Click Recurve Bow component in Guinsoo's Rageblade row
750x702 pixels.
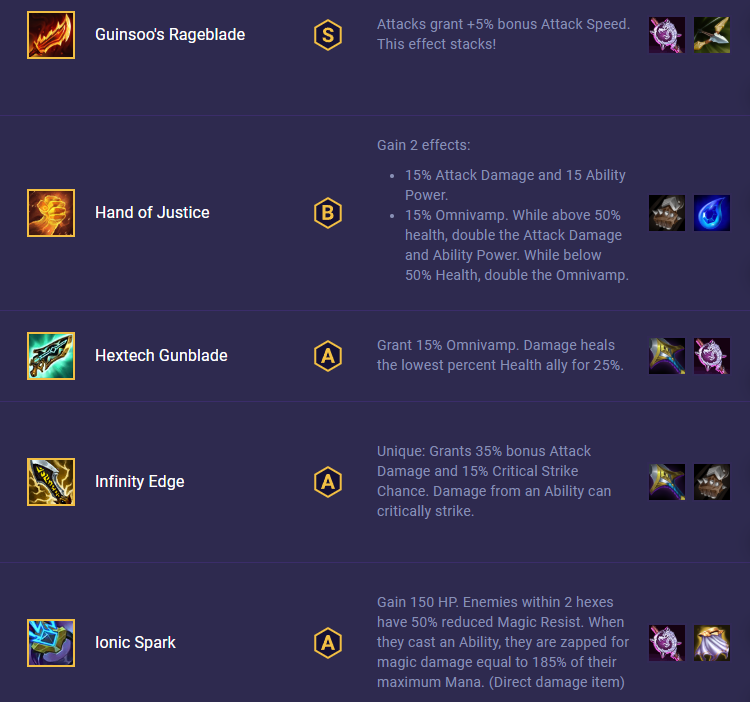[712, 35]
